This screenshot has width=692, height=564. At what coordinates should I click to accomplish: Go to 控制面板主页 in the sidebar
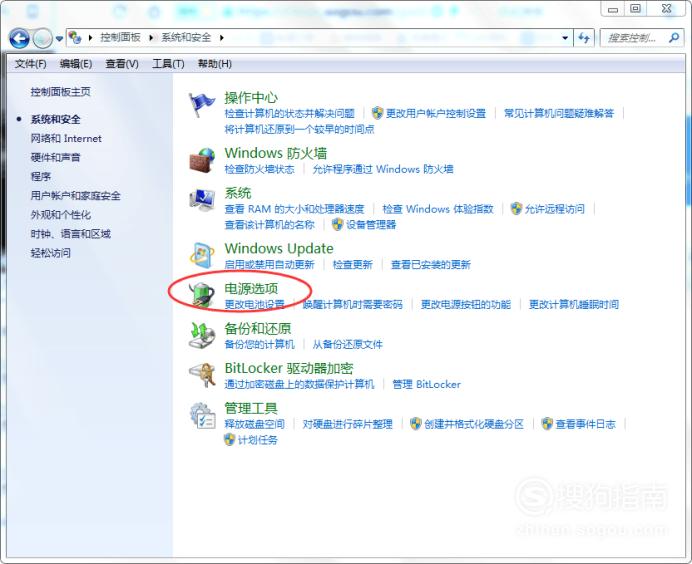pos(60,92)
